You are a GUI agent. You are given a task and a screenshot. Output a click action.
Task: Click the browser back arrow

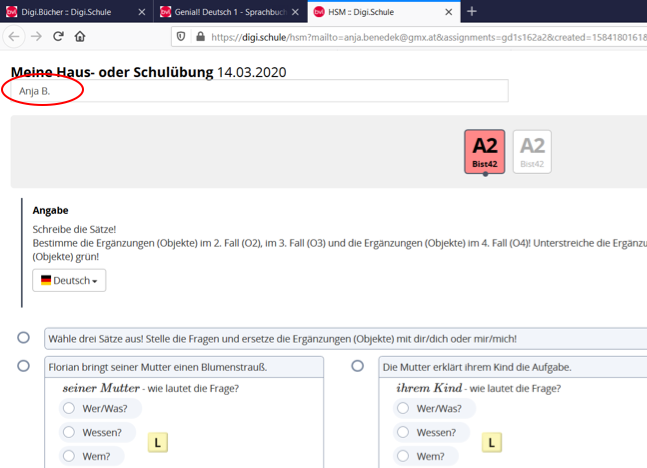(x=14, y=36)
